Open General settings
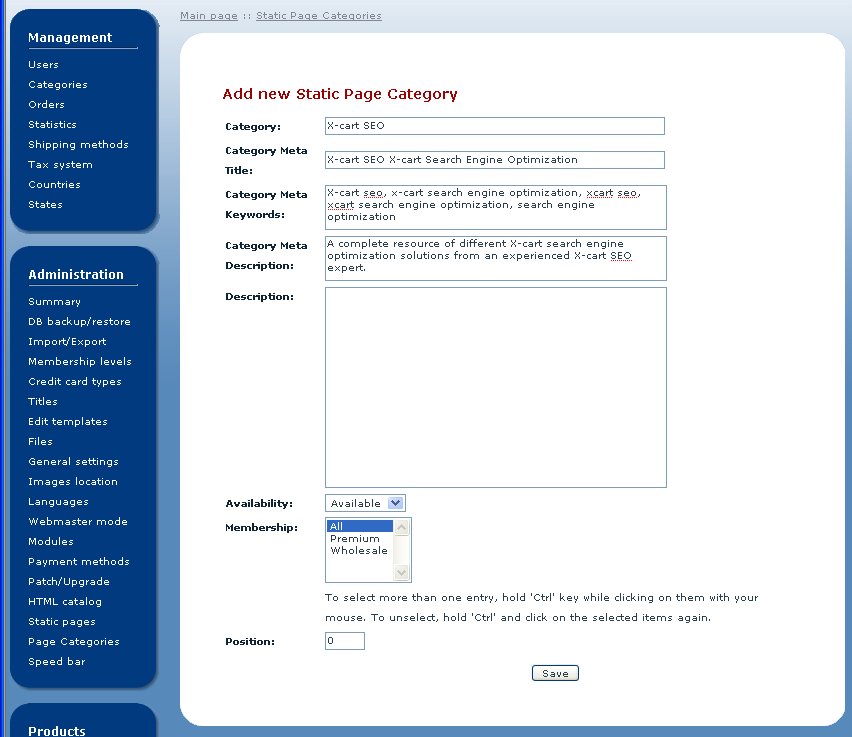The image size is (852, 737). click(x=73, y=462)
